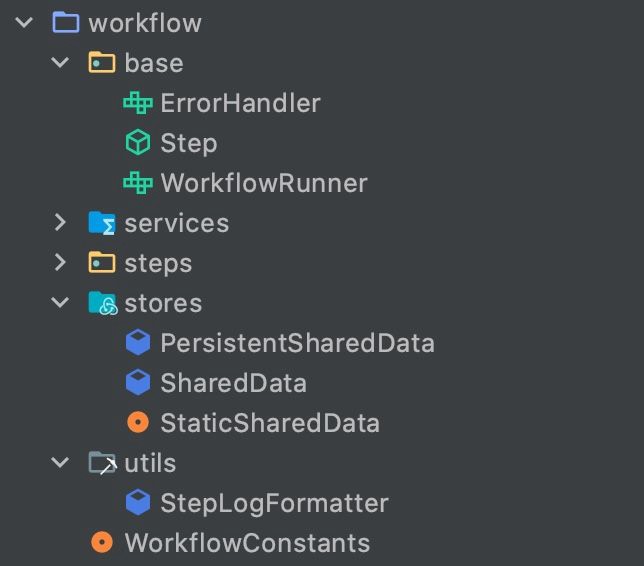The image size is (644, 566).
Task: Select the SharedData file
Action: click(233, 383)
